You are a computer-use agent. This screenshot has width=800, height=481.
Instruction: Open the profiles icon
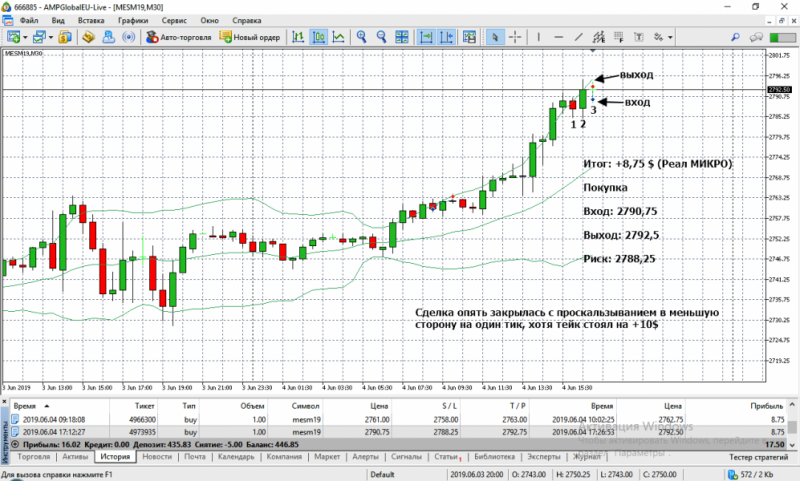point(39,37)
